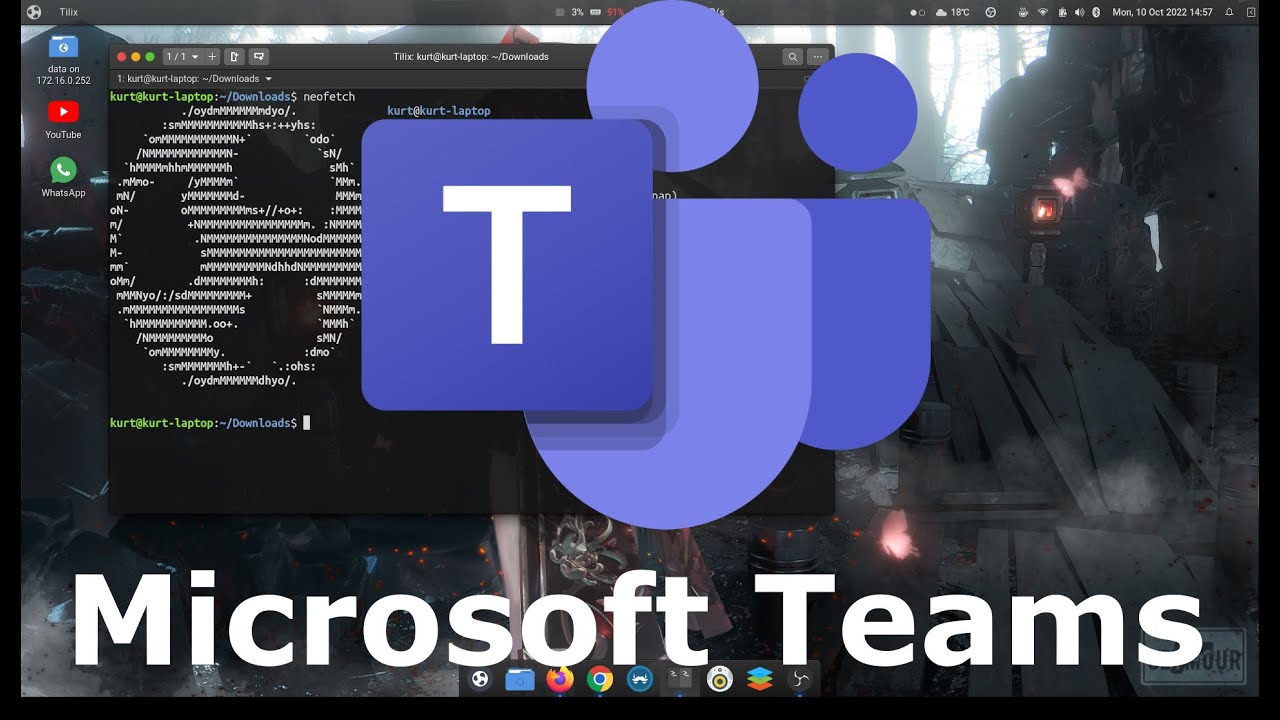Click the caffeine cup indicator
This screenshot has height=720, width=1280.
click(1023, 12)
